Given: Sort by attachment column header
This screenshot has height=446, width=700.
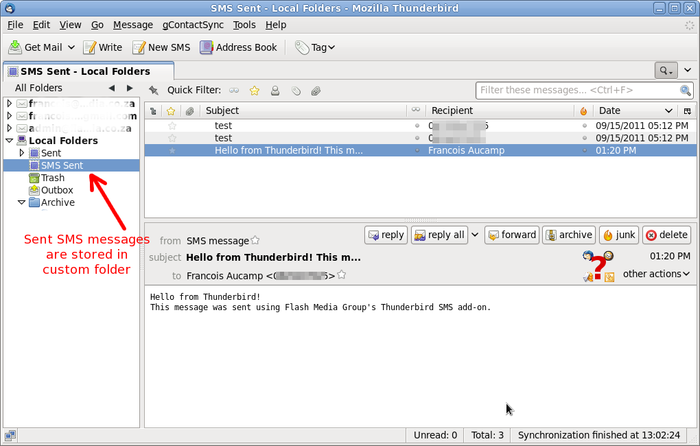Looking at the screenshot, I should (x=190, y=111).
